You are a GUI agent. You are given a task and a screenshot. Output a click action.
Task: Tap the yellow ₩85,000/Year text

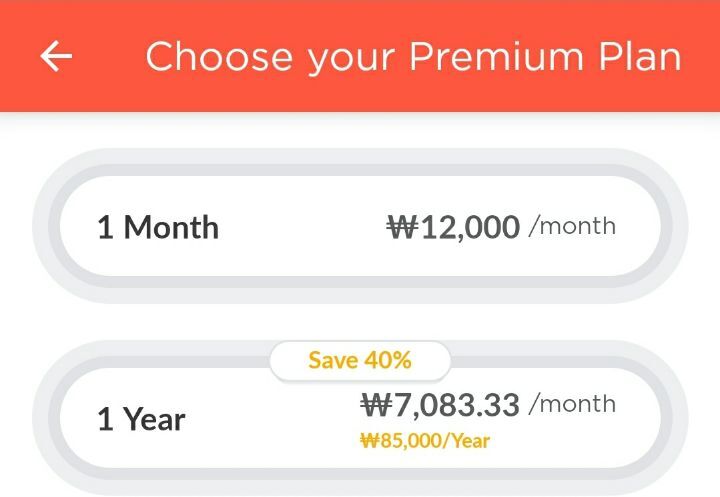click(x=425, y=440)
